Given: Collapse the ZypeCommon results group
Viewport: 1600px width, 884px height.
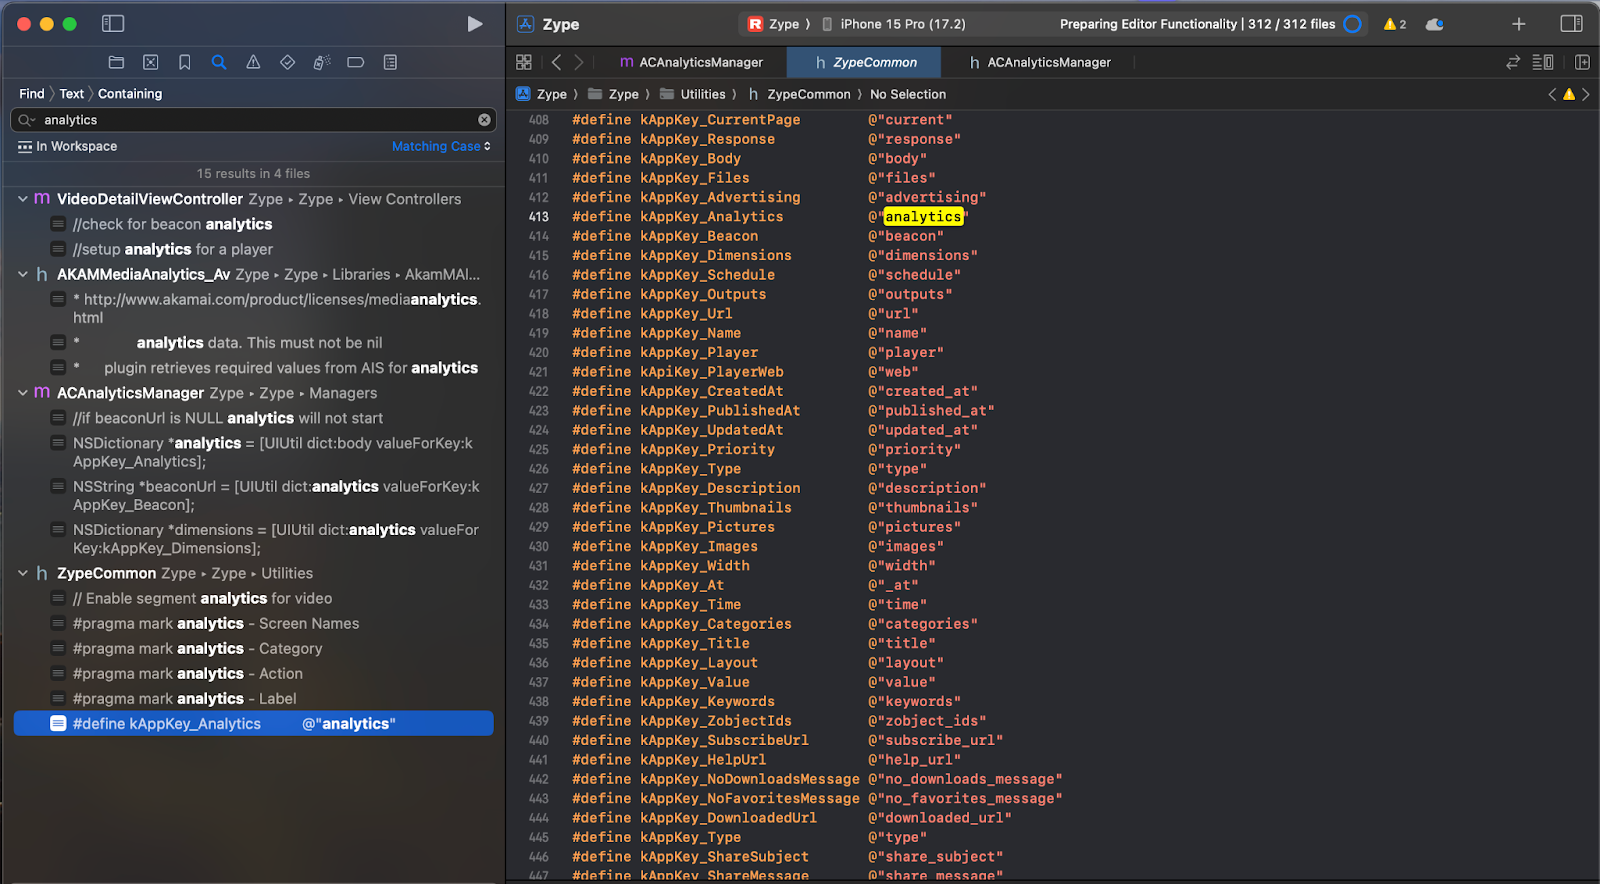Looking at the screenshot, I should pyautogui.click(x=22, y=573).
